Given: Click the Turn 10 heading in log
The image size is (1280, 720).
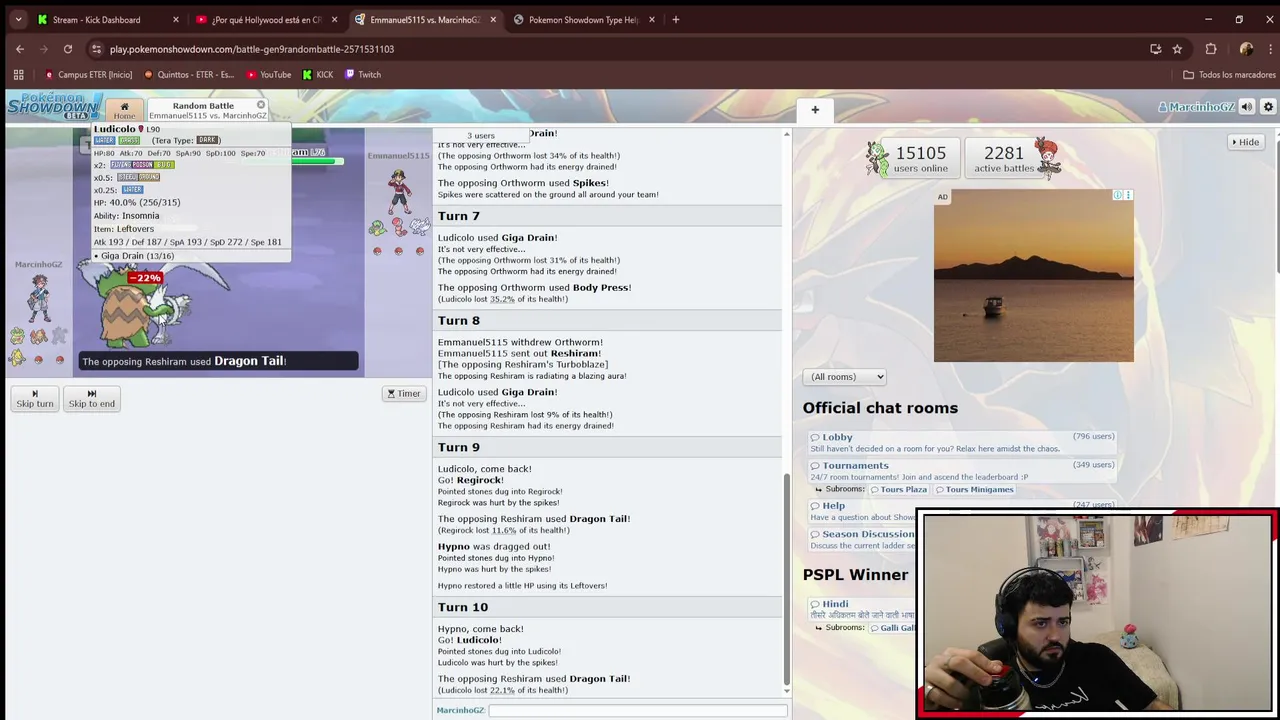Looking at the screenshot, I should click(463, 607).
